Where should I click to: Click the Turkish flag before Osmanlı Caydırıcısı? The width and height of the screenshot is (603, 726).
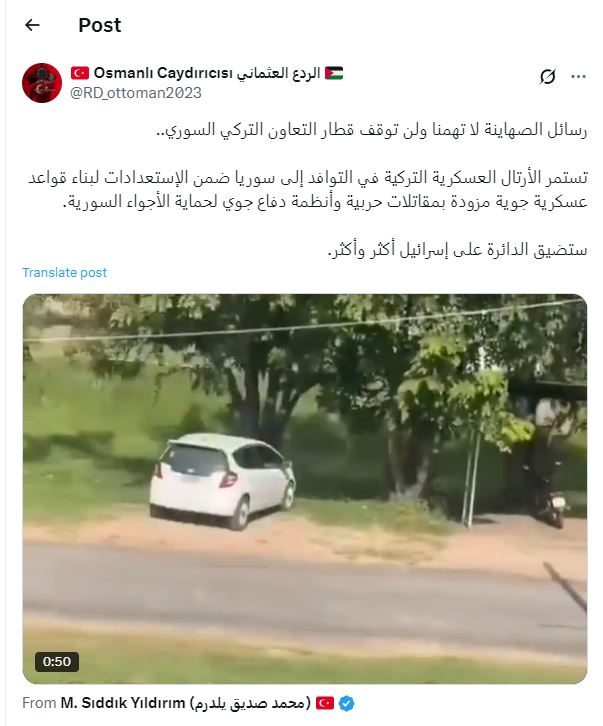[80, 73]
